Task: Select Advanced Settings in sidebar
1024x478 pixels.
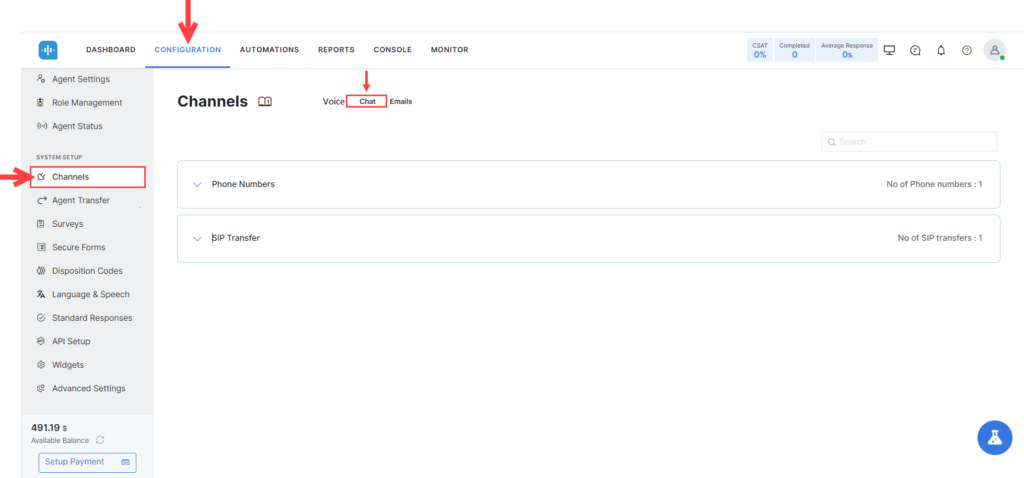Action: click(88, 388)
